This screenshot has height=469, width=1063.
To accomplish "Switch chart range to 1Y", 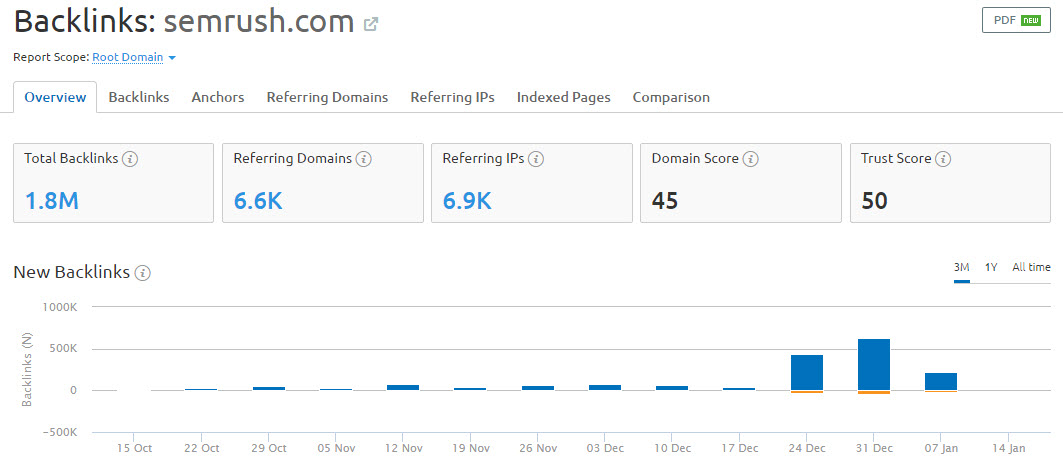I will point(991,268).
